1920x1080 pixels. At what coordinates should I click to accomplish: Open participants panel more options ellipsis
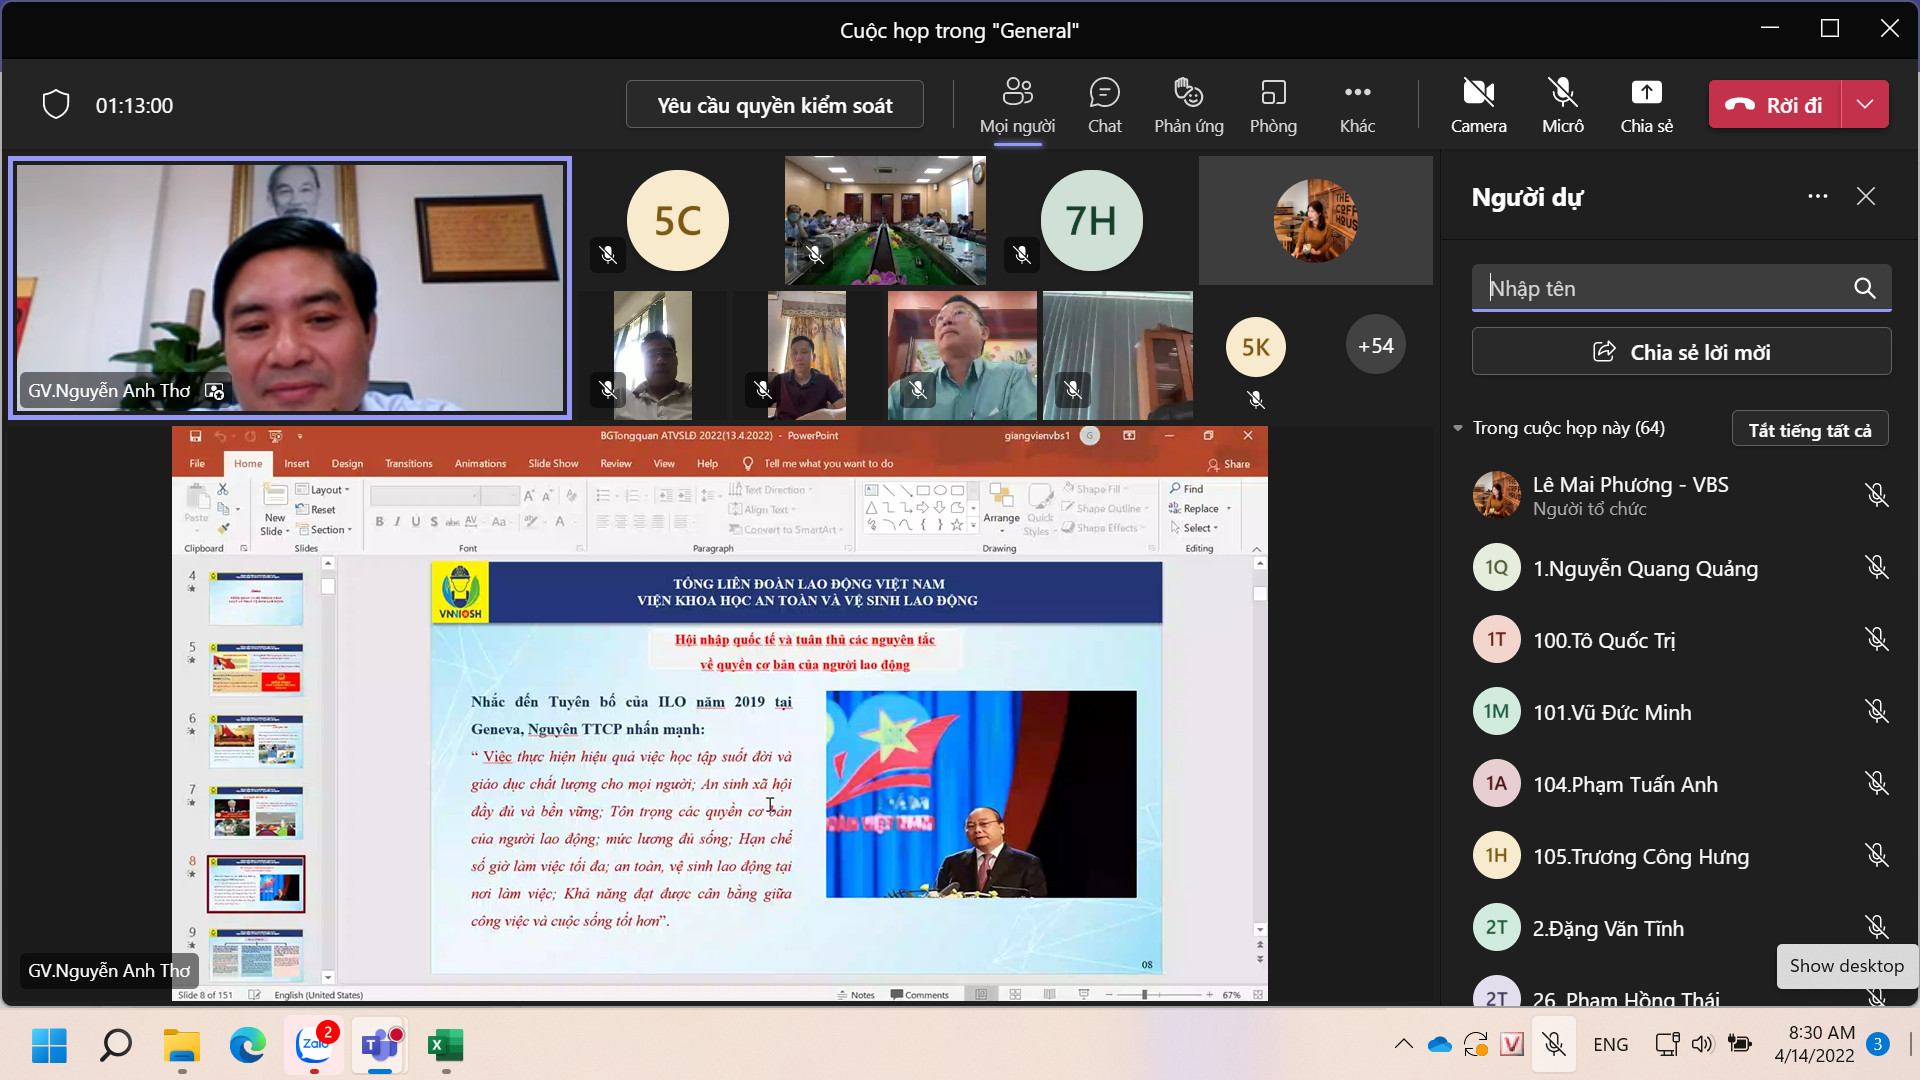(1817, 196)
